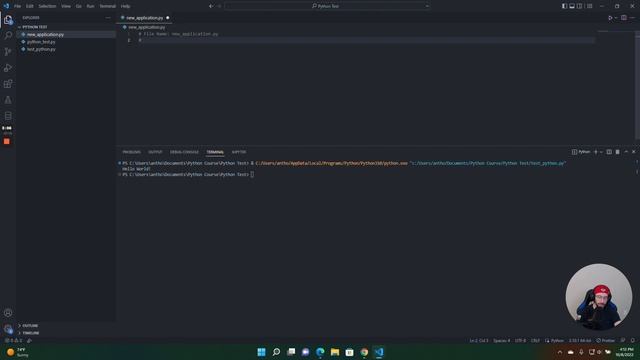Click the New Terminal plus icon
Image resolution: width=640 pixels, height=360 pixels.
point(596,152)
